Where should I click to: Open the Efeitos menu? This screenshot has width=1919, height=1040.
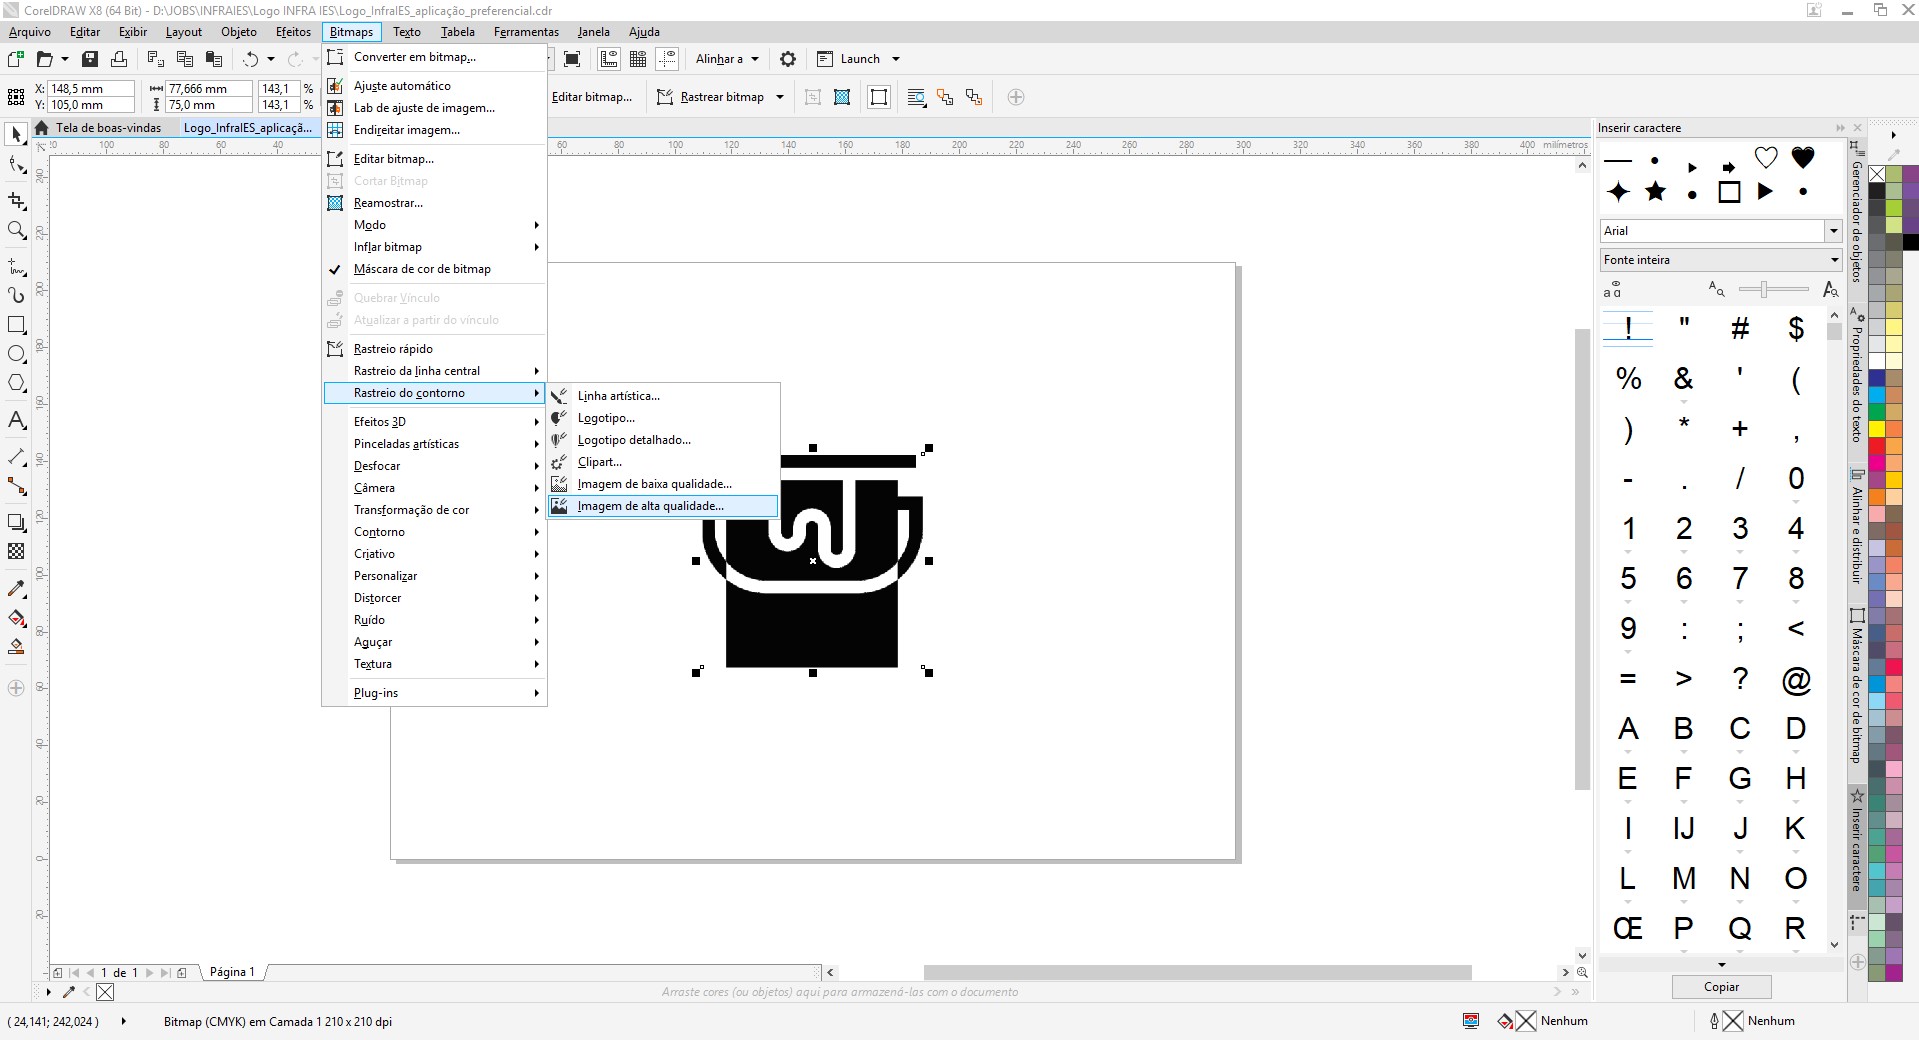(293, 32)
